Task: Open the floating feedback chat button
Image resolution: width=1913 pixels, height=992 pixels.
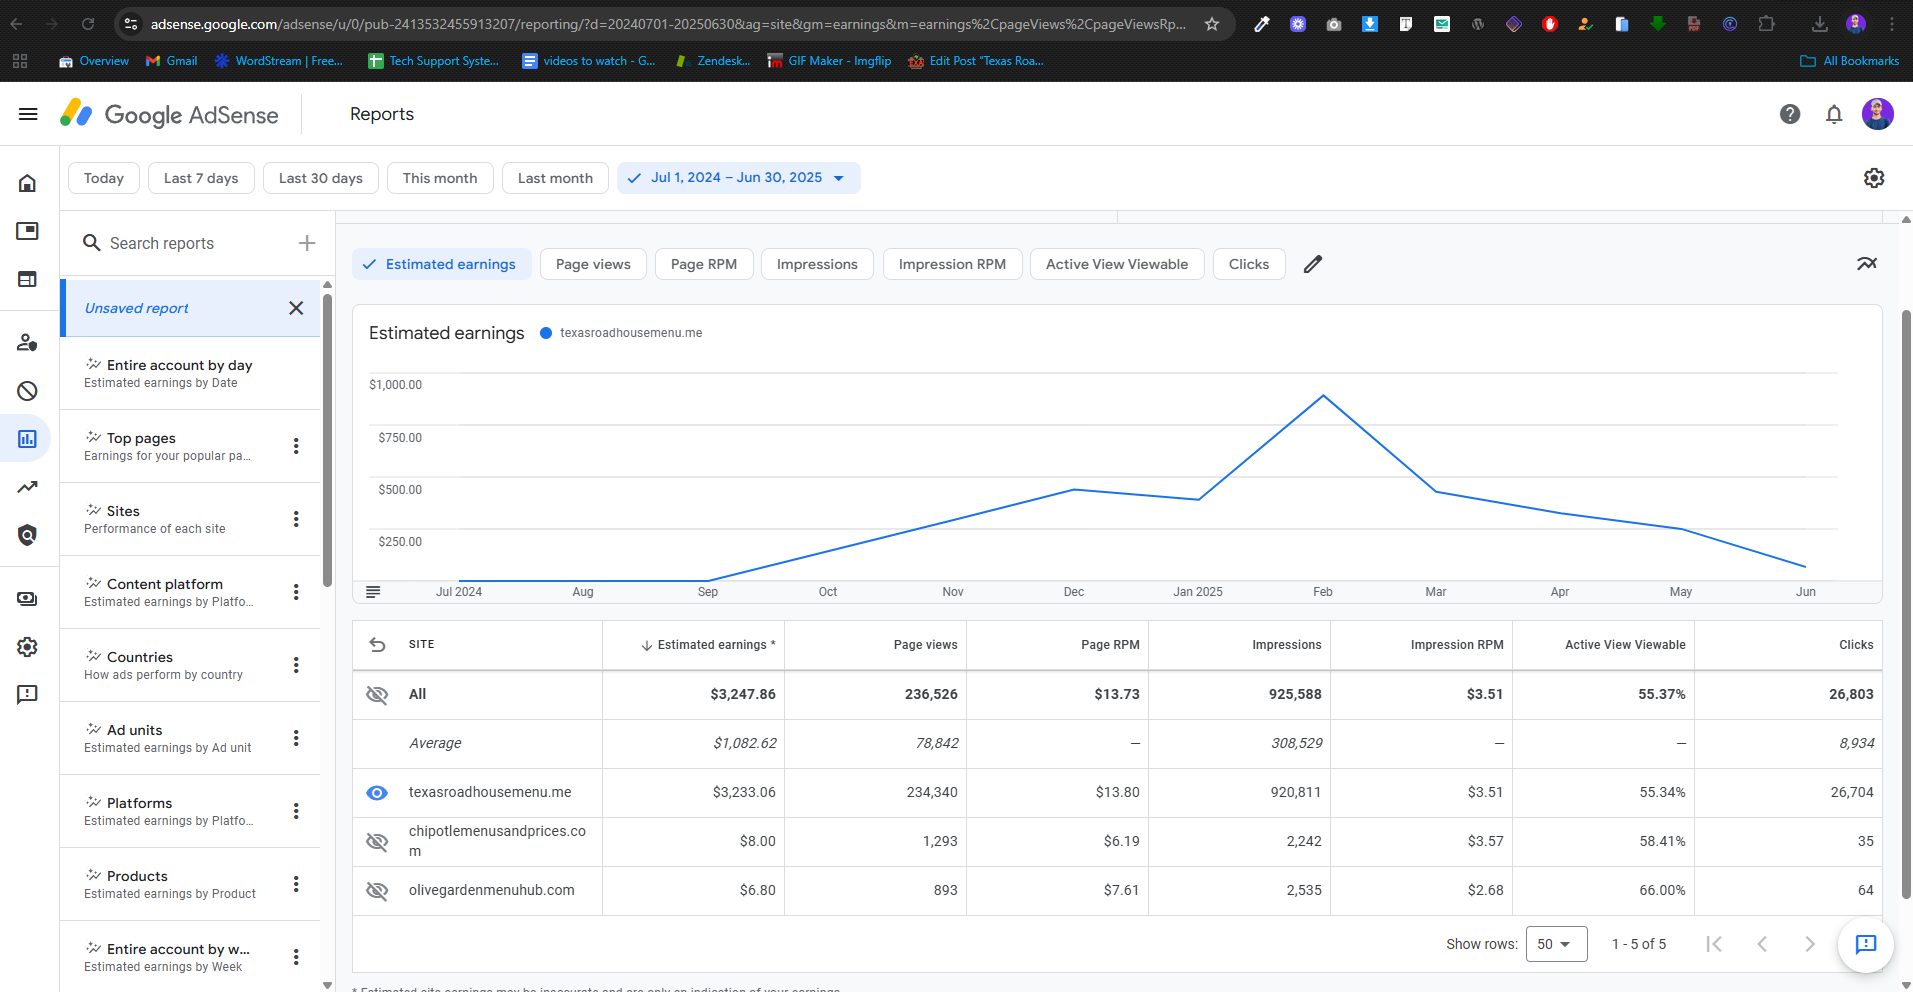Action: click(x=1866, y=944)
